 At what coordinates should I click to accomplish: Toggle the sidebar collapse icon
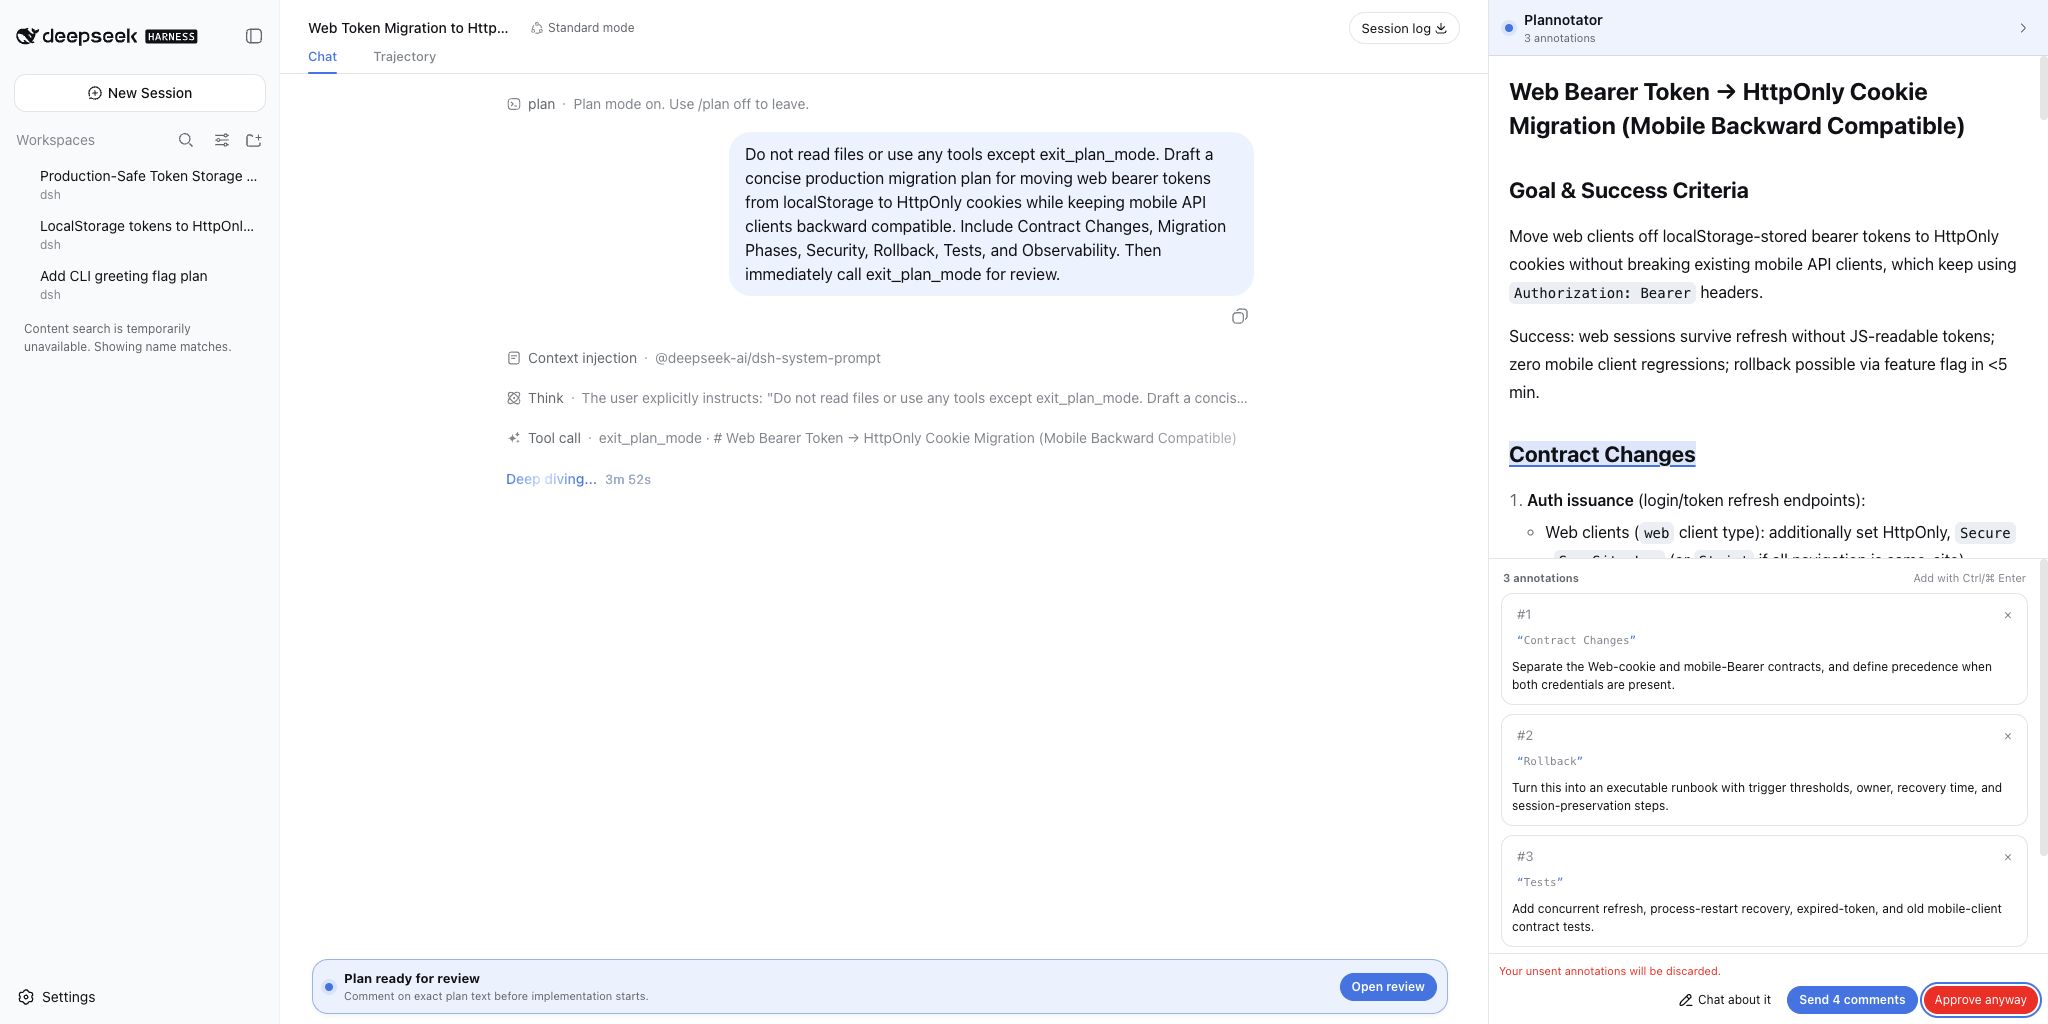(254, 36)
